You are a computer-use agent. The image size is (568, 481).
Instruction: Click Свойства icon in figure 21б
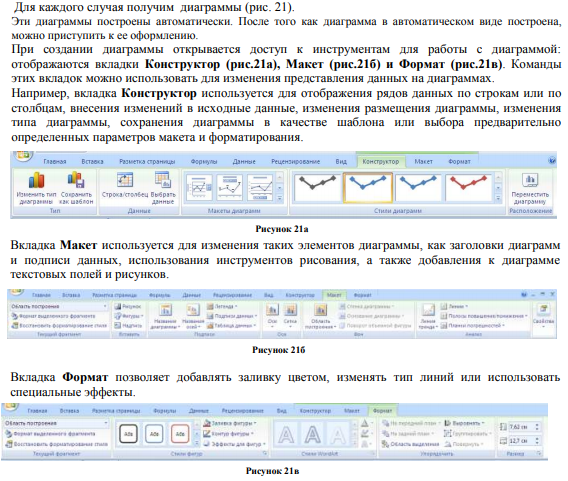pyautogui.click(x=543, y=310)
